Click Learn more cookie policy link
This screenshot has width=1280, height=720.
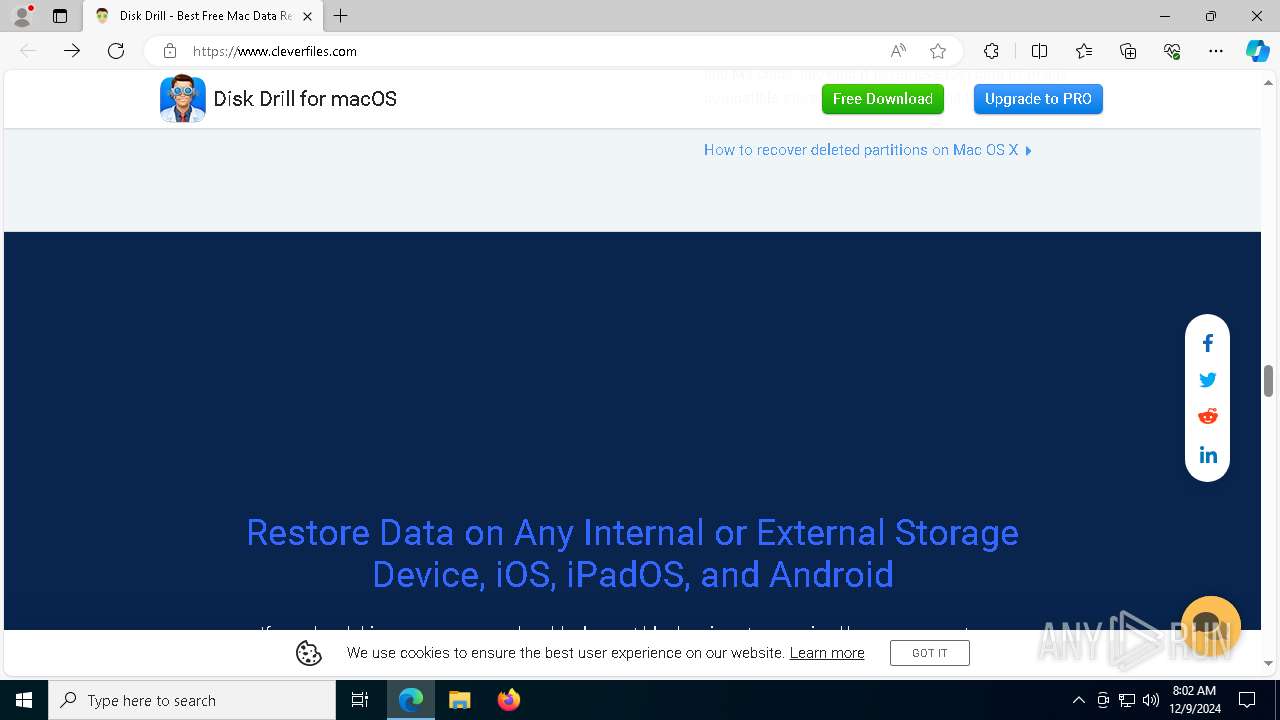(x=827, y=653)
